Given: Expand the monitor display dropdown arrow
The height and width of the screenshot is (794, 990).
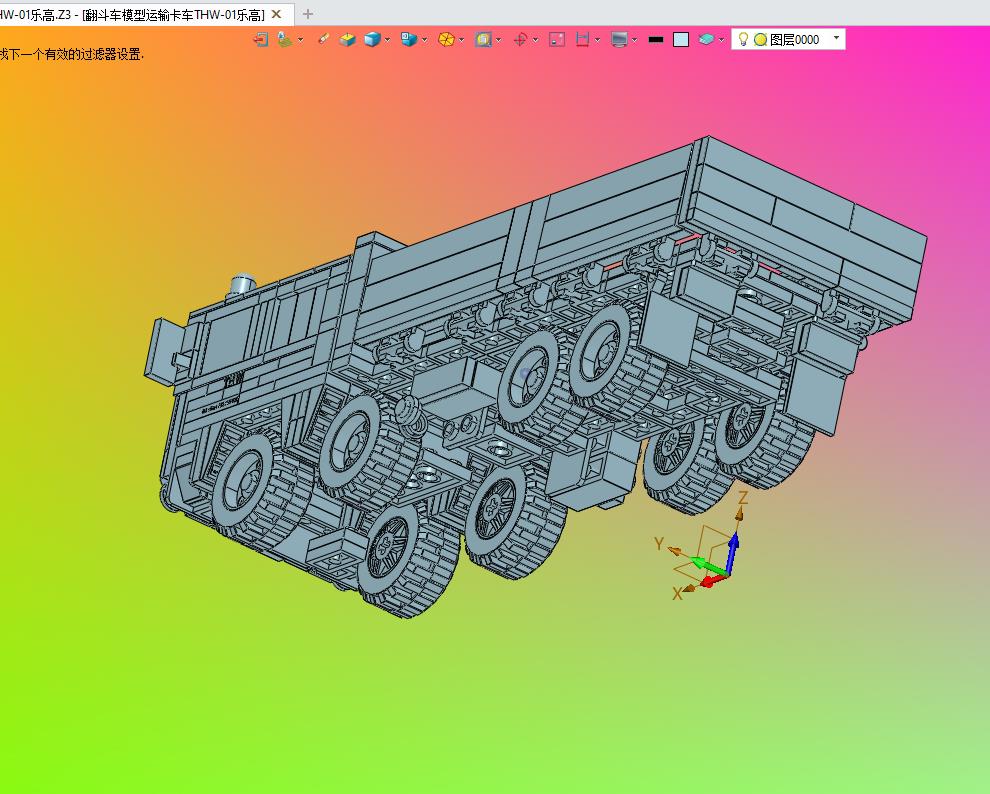Looking at the screenshot, I should point(634,40).
